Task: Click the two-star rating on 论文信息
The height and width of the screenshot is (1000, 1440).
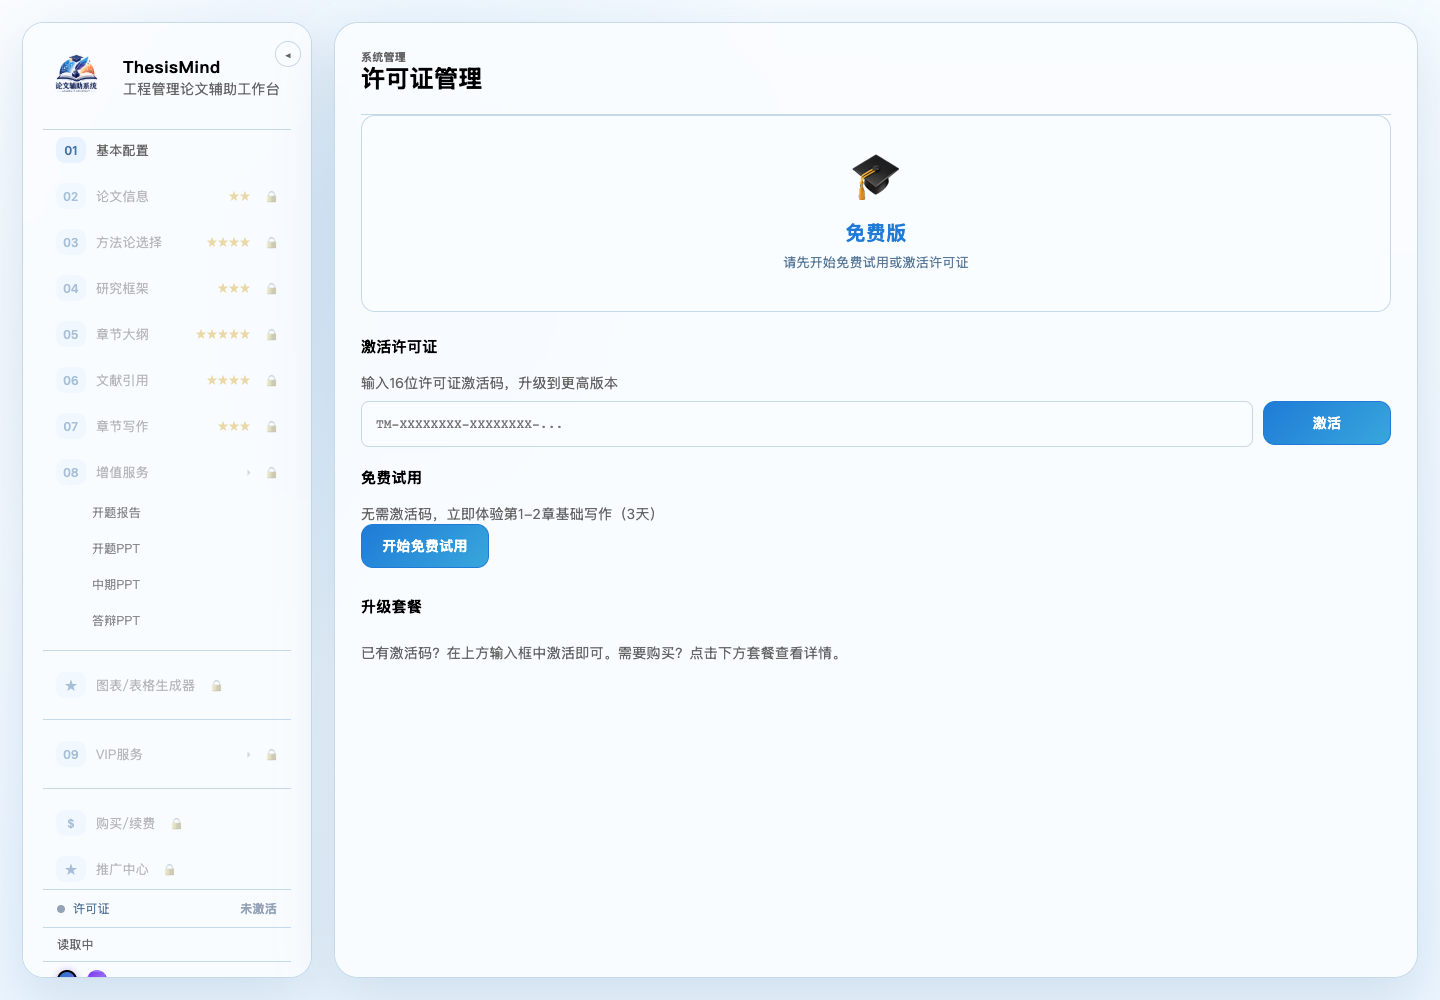Action: pos(239,197)
